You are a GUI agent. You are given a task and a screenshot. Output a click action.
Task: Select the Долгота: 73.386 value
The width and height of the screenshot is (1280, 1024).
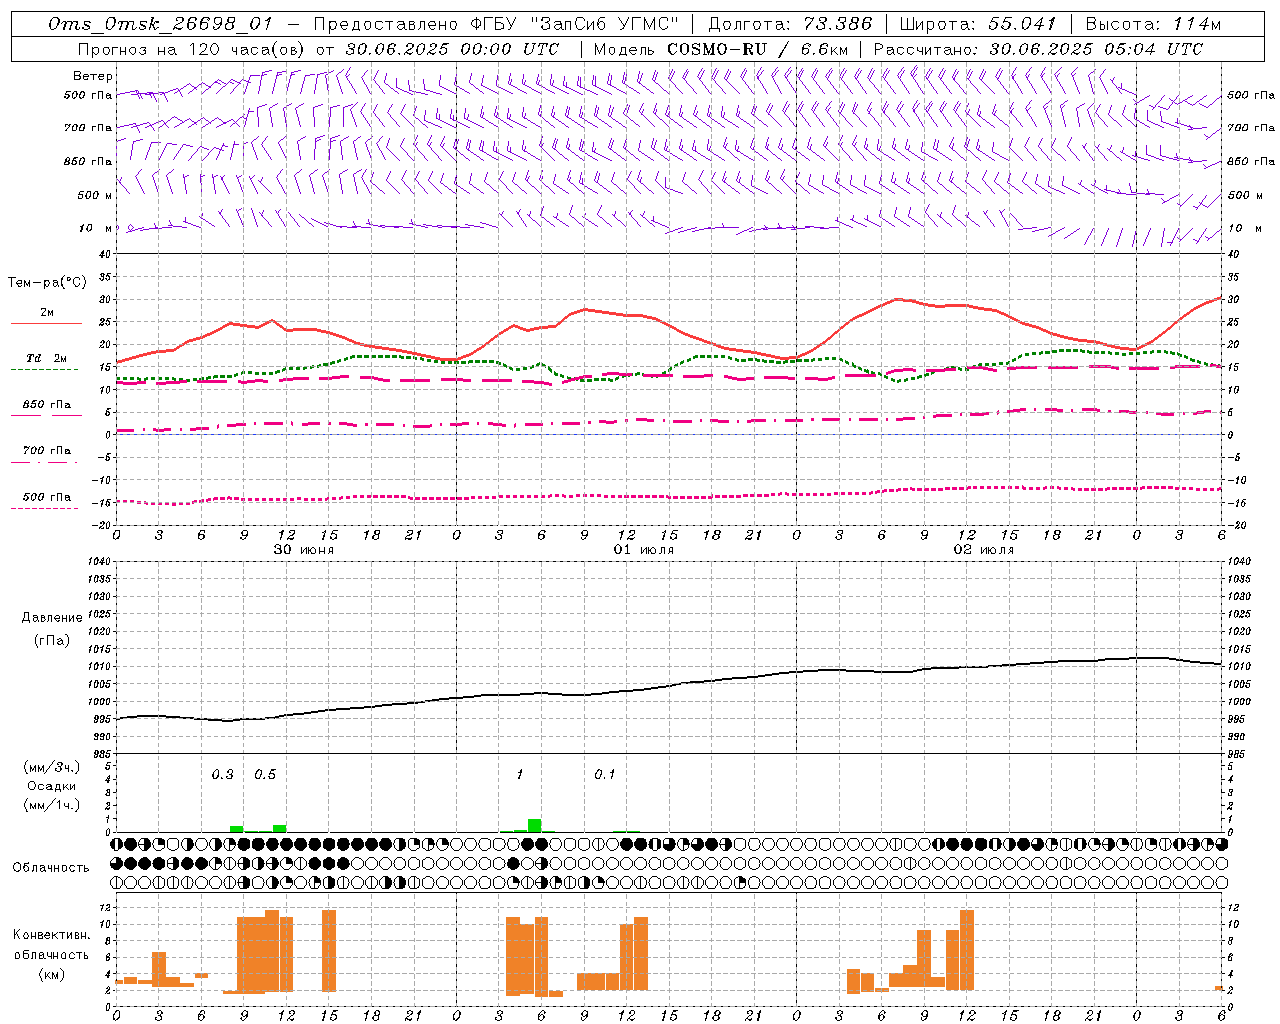point(790,24)
